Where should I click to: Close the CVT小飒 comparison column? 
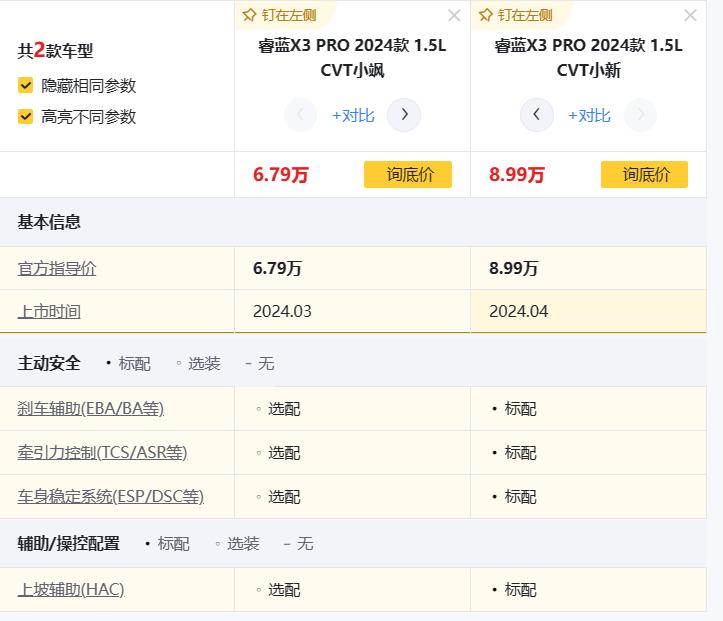454,16
